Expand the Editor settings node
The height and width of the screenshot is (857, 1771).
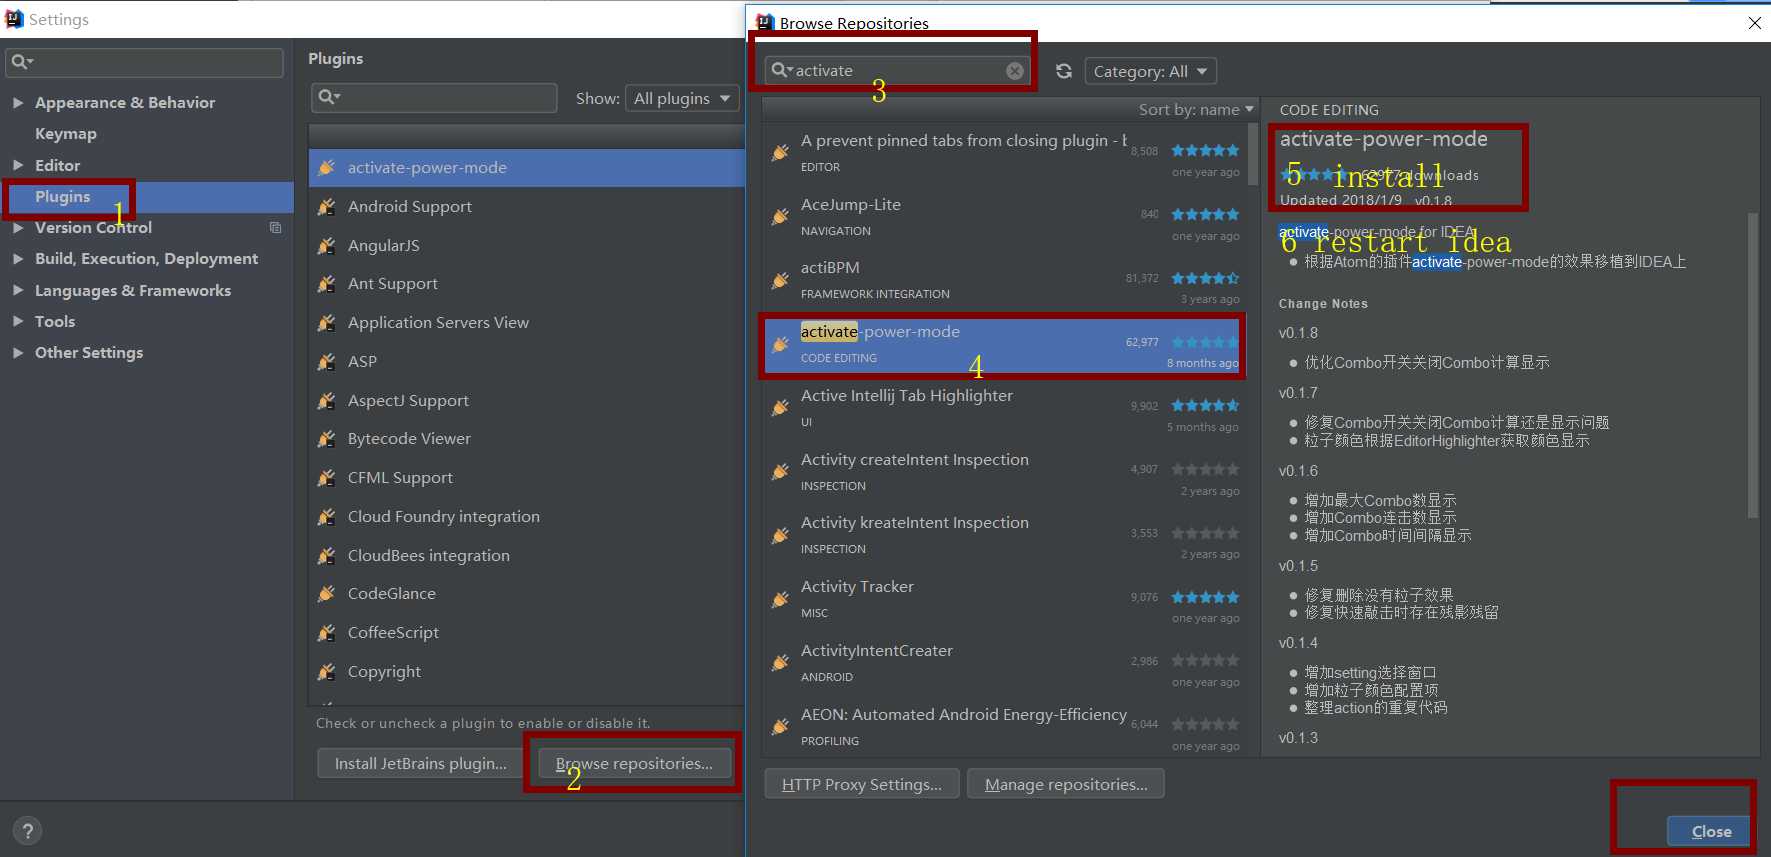18,166
